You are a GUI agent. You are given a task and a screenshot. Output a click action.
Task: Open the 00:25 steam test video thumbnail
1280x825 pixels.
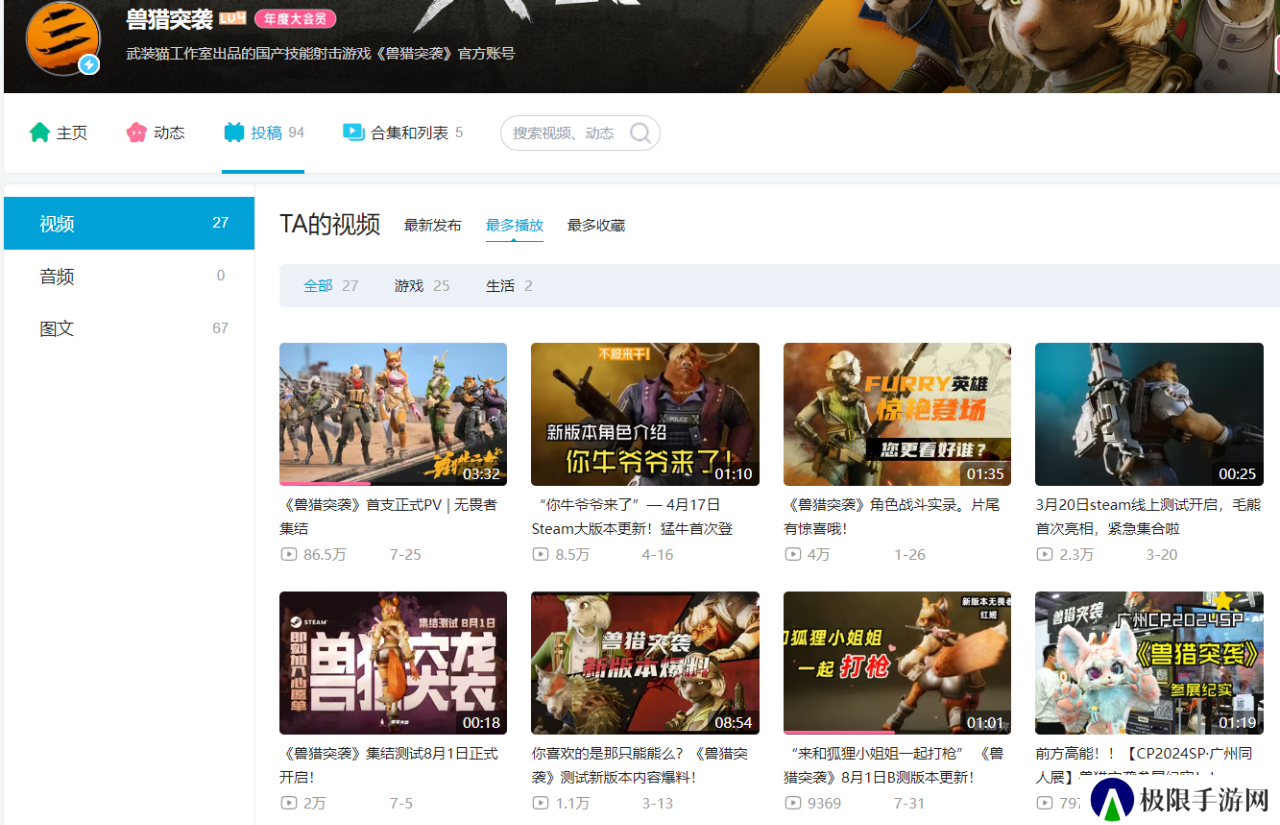coord(1149,414)
